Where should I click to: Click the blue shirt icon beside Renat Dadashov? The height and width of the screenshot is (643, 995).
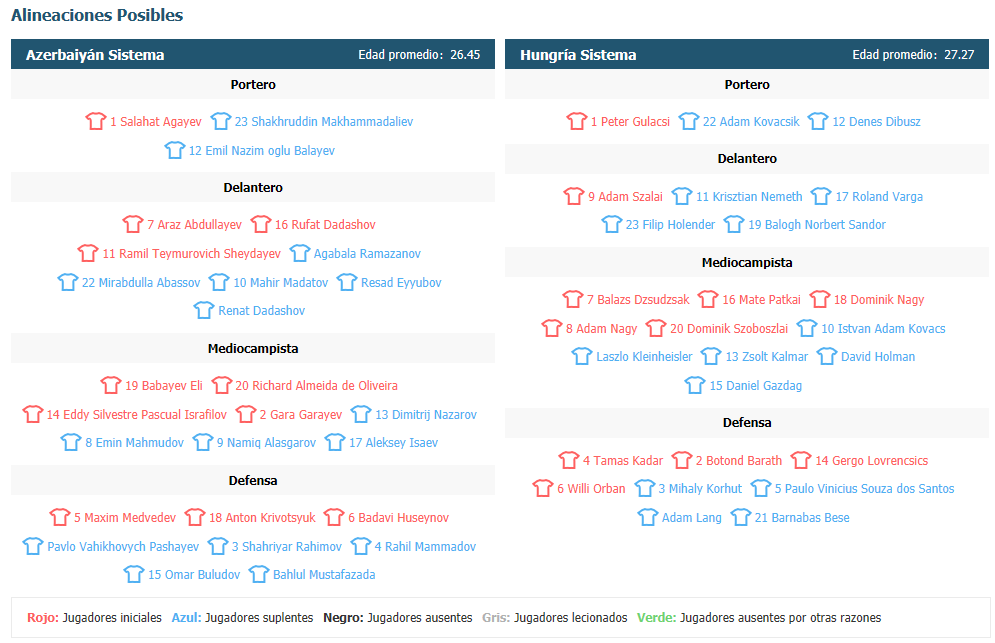(x=204, y=310)
